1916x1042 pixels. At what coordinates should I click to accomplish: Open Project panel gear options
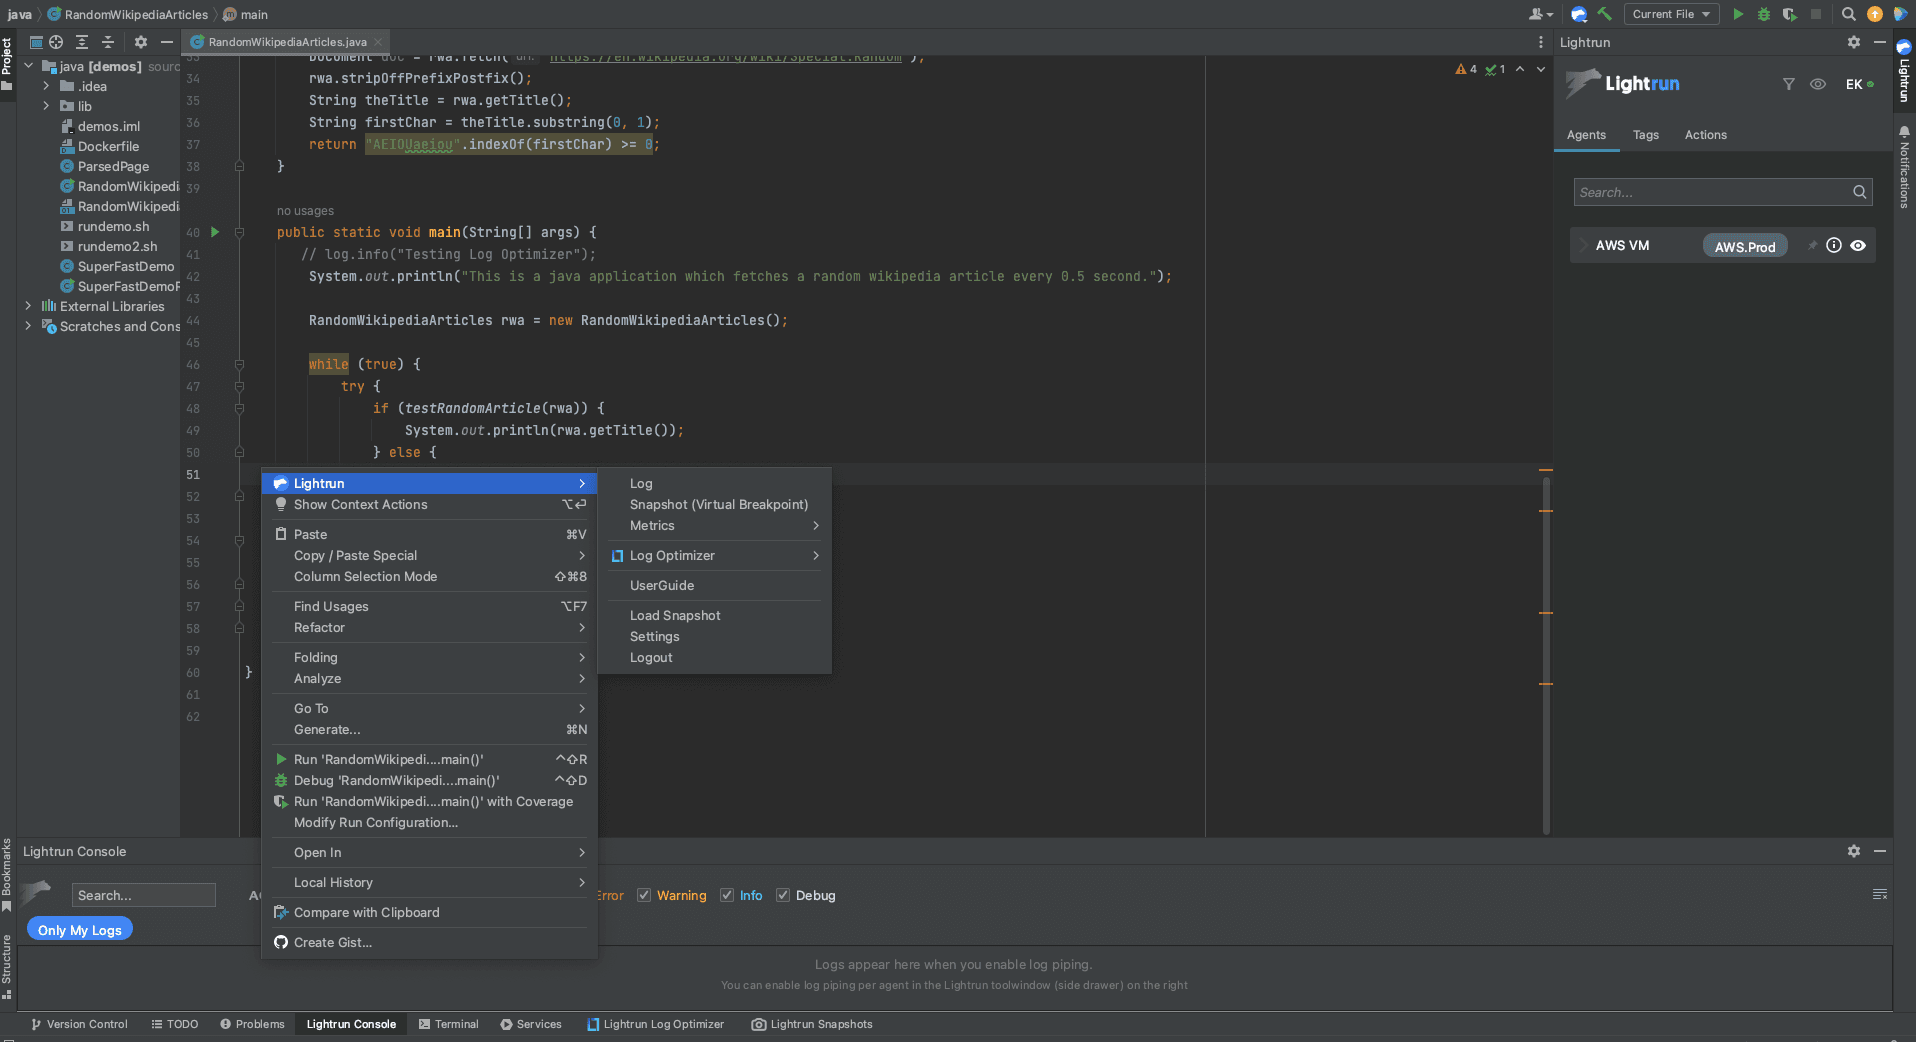point(141,42)
